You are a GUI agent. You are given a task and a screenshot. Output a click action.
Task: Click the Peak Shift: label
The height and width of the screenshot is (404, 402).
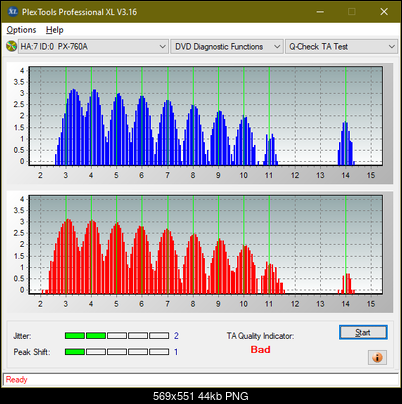[32, 352]
